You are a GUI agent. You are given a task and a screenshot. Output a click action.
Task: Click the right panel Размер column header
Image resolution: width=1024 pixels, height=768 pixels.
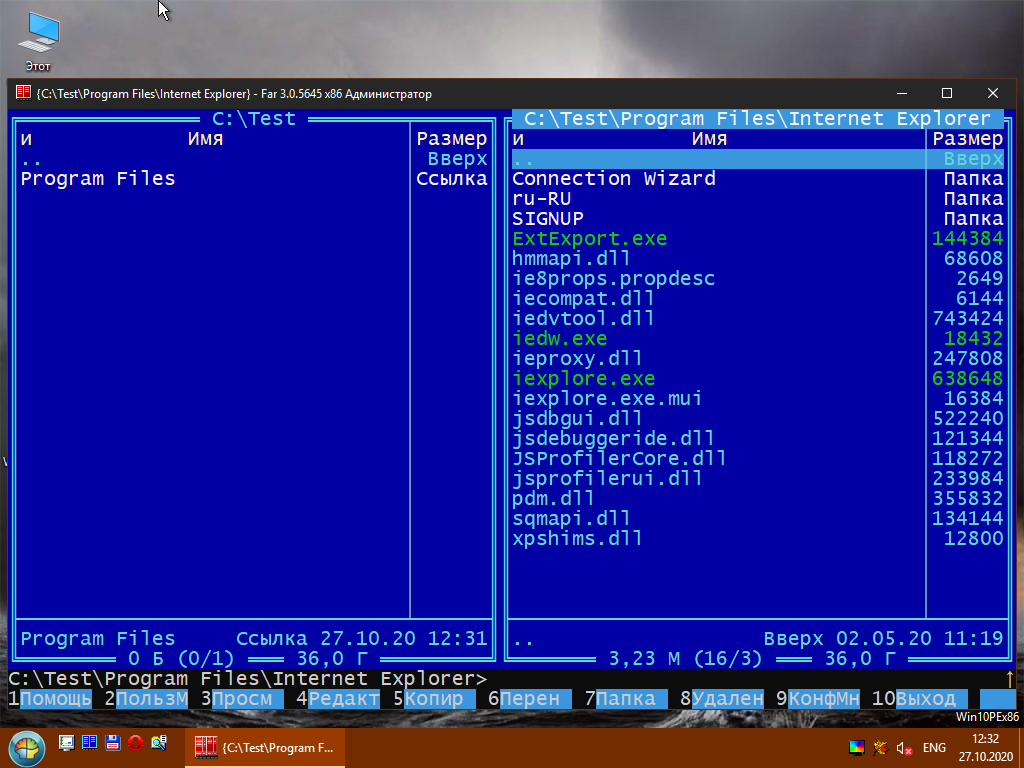coord(968,139)
